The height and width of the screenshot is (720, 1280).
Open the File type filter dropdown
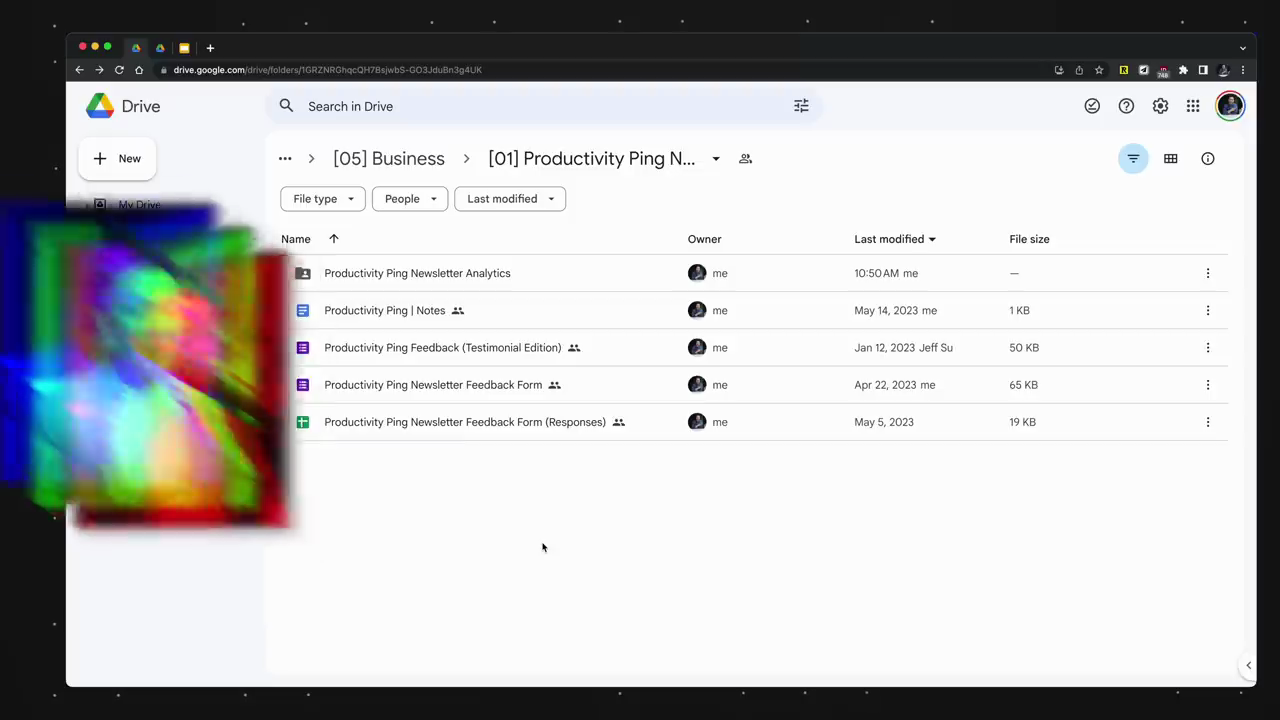tap(323, 199)
